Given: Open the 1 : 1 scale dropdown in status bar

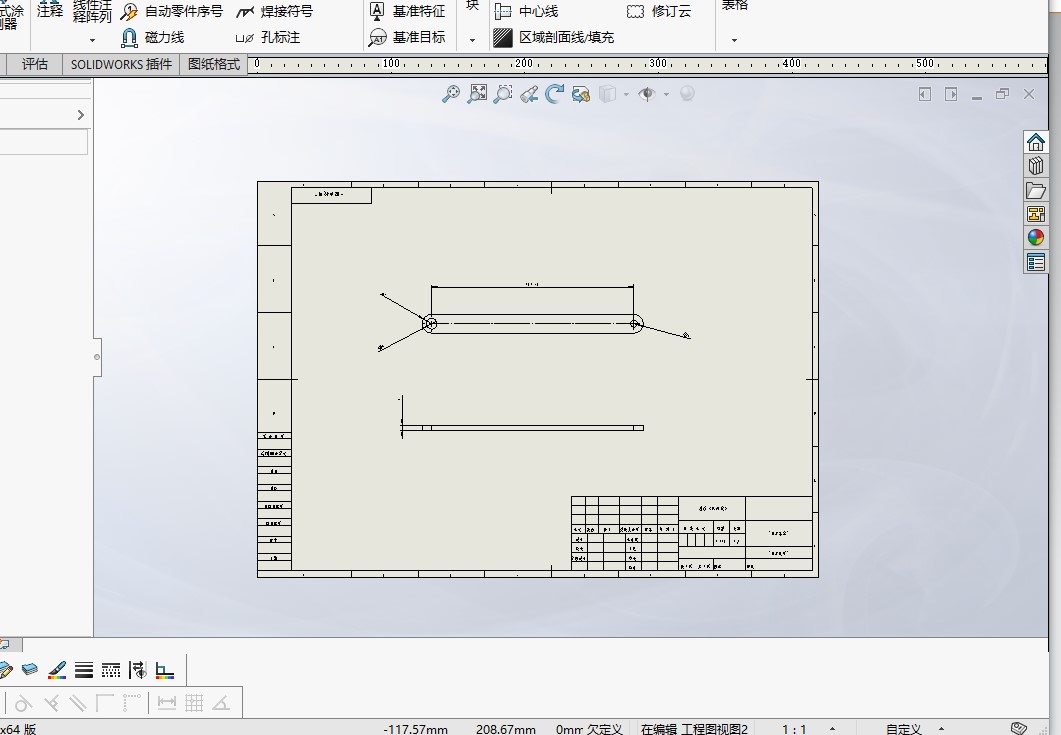Looking at the screenshot, I should (x=832, y=729).
